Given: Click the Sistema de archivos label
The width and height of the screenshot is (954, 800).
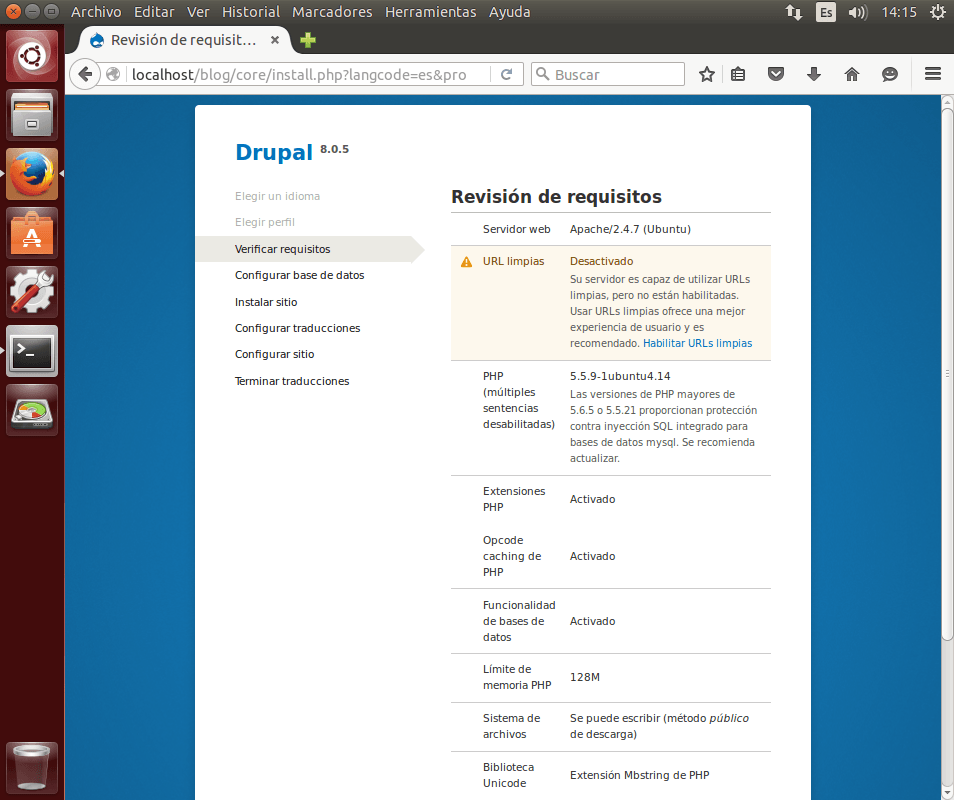Looking at the screenshot, I should tap(512, 726).
